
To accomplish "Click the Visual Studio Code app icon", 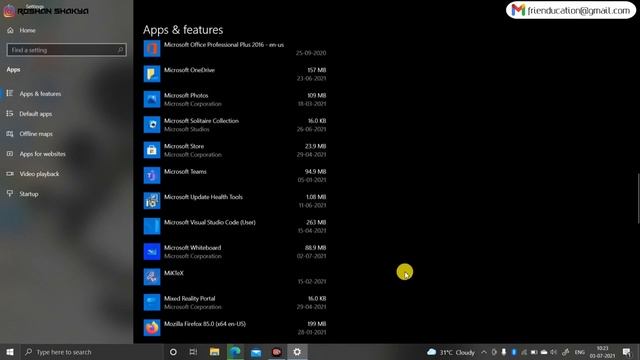I will point(152,226).
